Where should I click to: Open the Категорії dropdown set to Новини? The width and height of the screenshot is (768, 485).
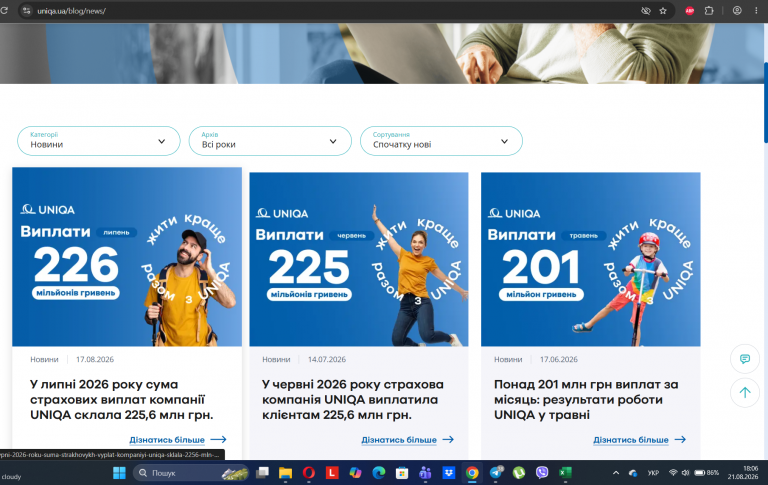click(98, 141)
